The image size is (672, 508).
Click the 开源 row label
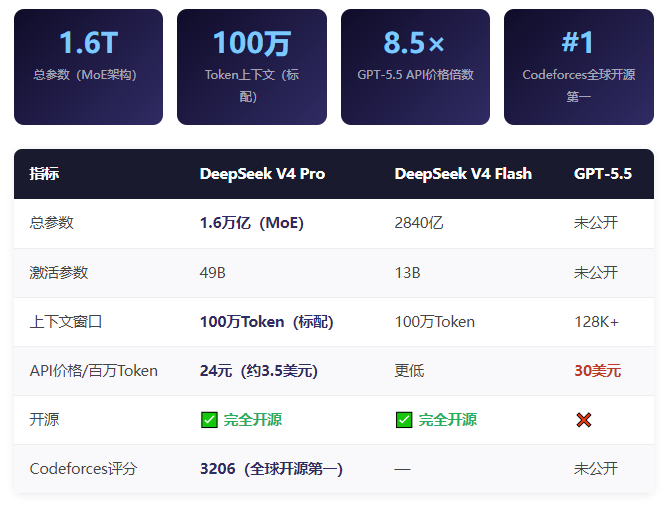(44, 420)
